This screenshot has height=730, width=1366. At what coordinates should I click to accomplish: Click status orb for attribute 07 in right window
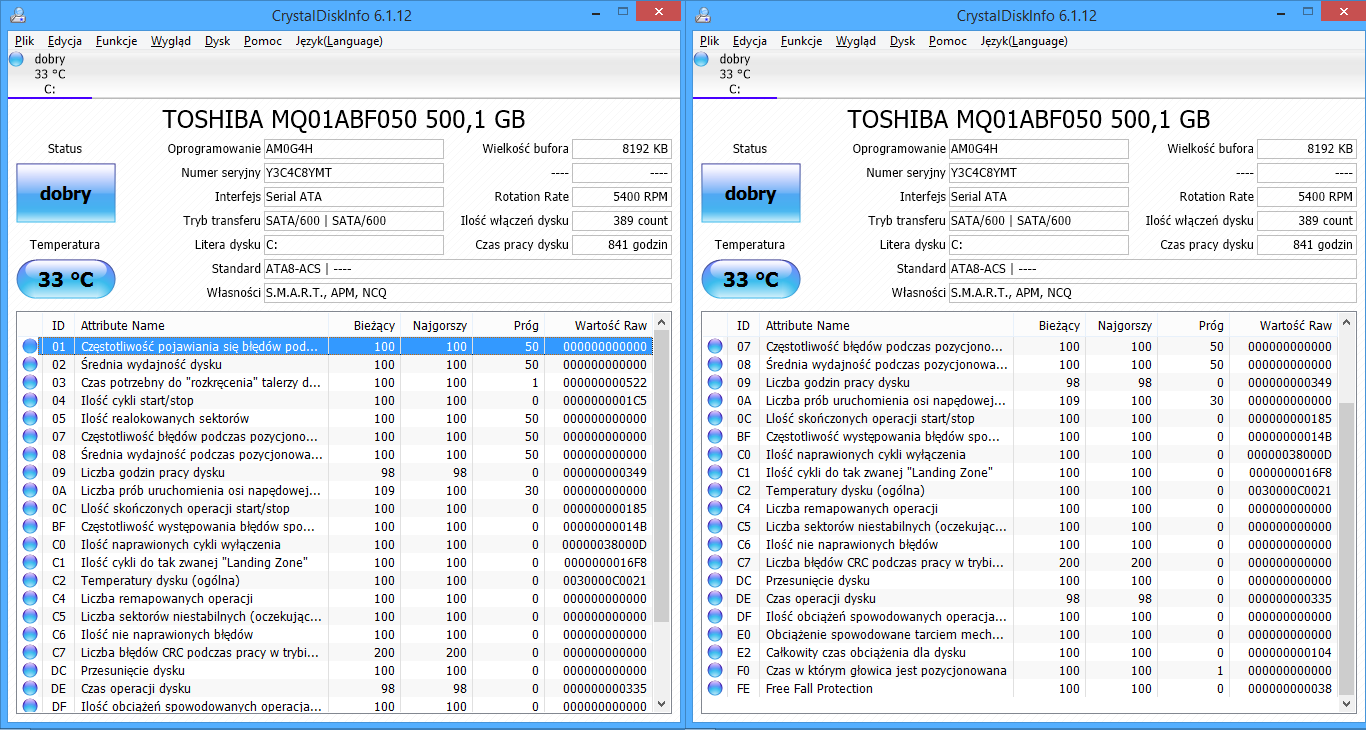tap(715, 347)
